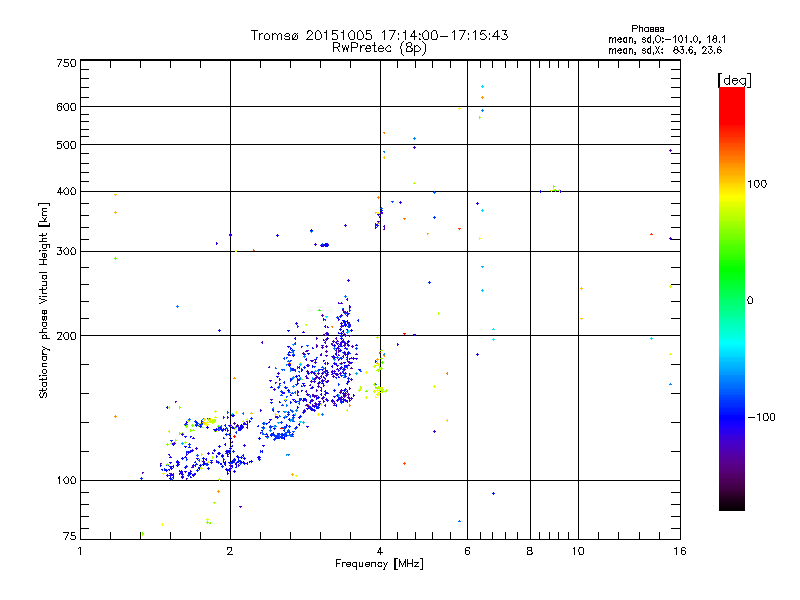Click the 16 MHz x-axis tick label
This screenshot has width=800, height=600.
(680, 551)
